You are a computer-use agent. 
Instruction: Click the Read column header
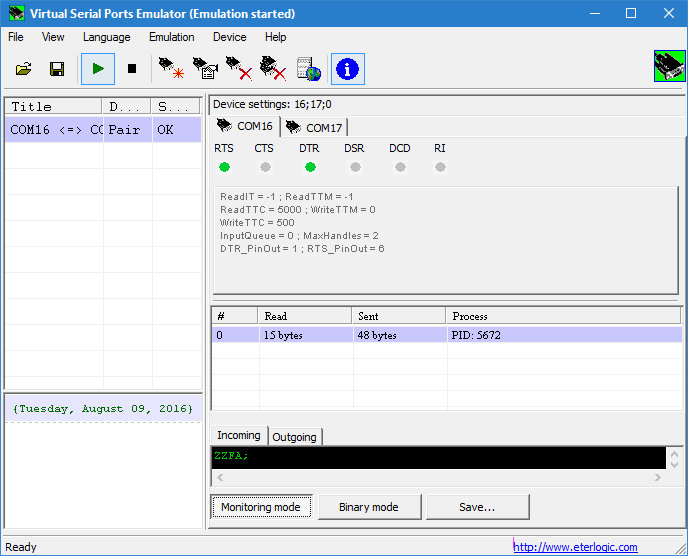click(x=305, y=316)
